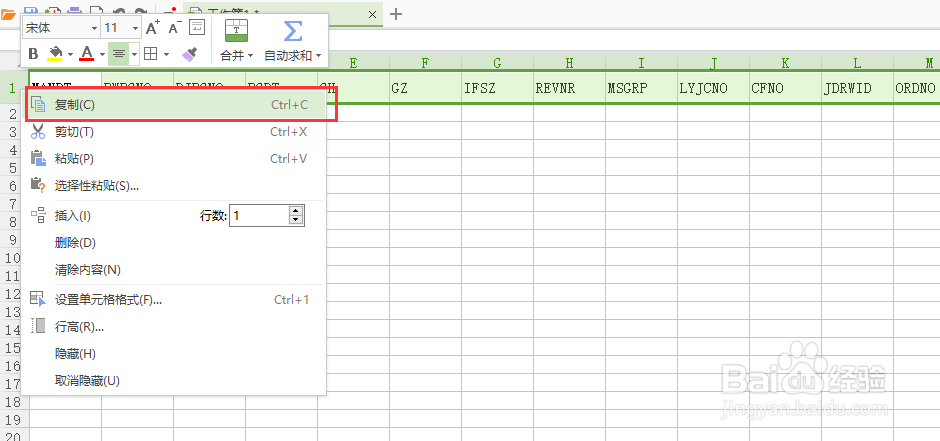The image size is (940, 441).
Task: Add a new document tab with plus
Action: click(396, 14)
